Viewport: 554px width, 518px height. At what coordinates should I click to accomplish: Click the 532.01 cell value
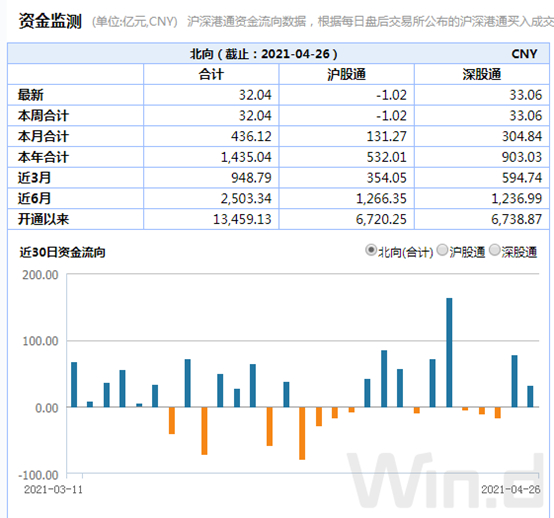coord(387,157)
